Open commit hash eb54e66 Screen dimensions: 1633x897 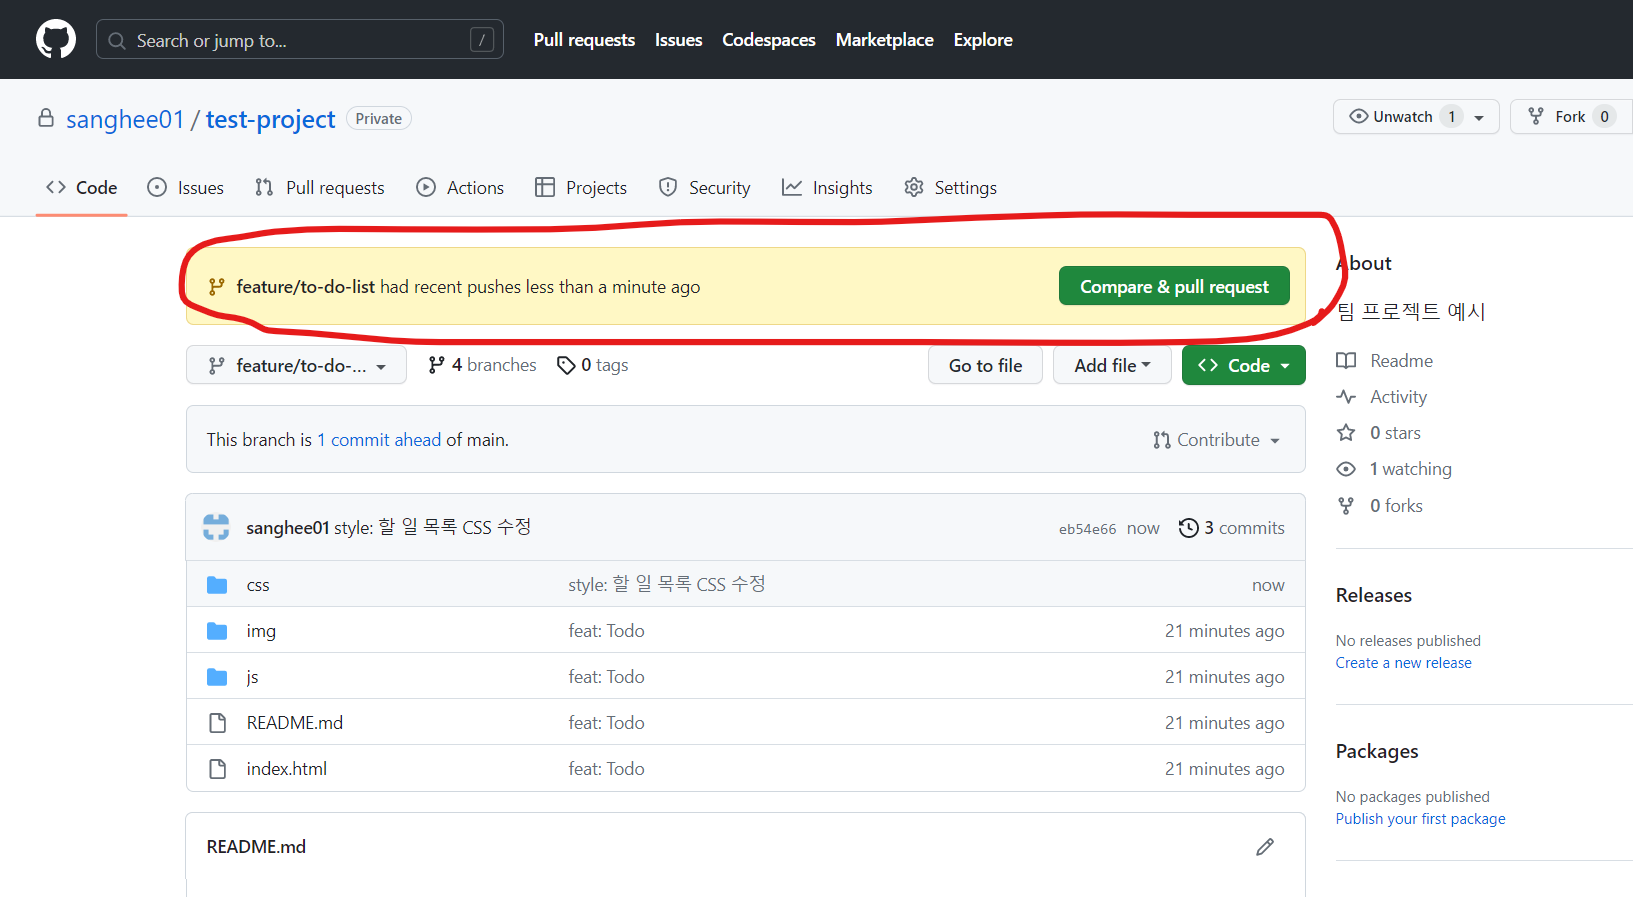1087,529
